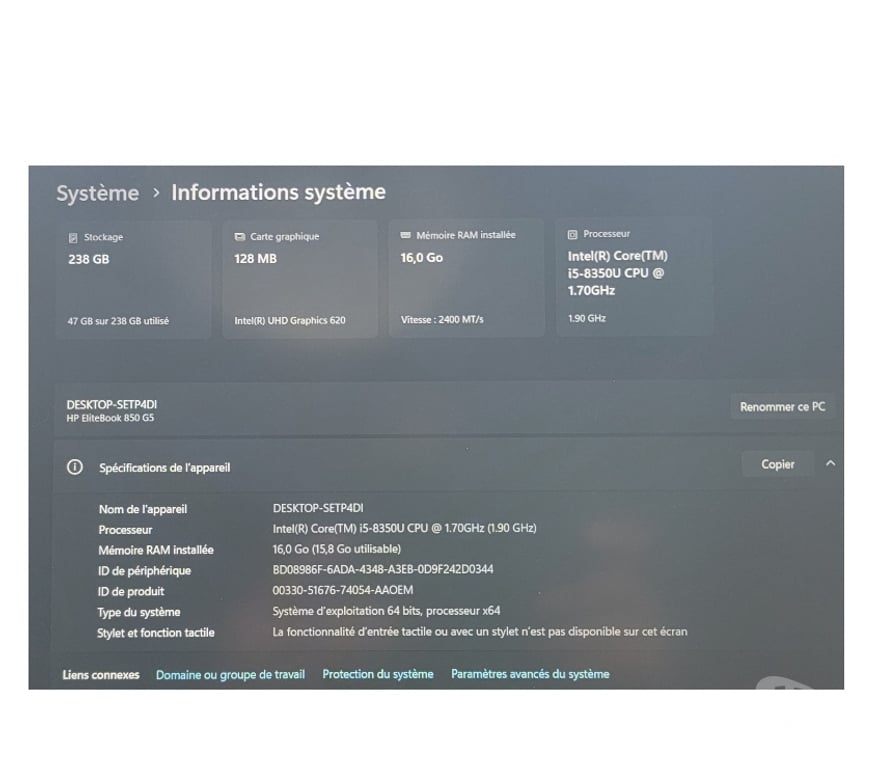Open the Protection du système link

click(x=377, y=674)
